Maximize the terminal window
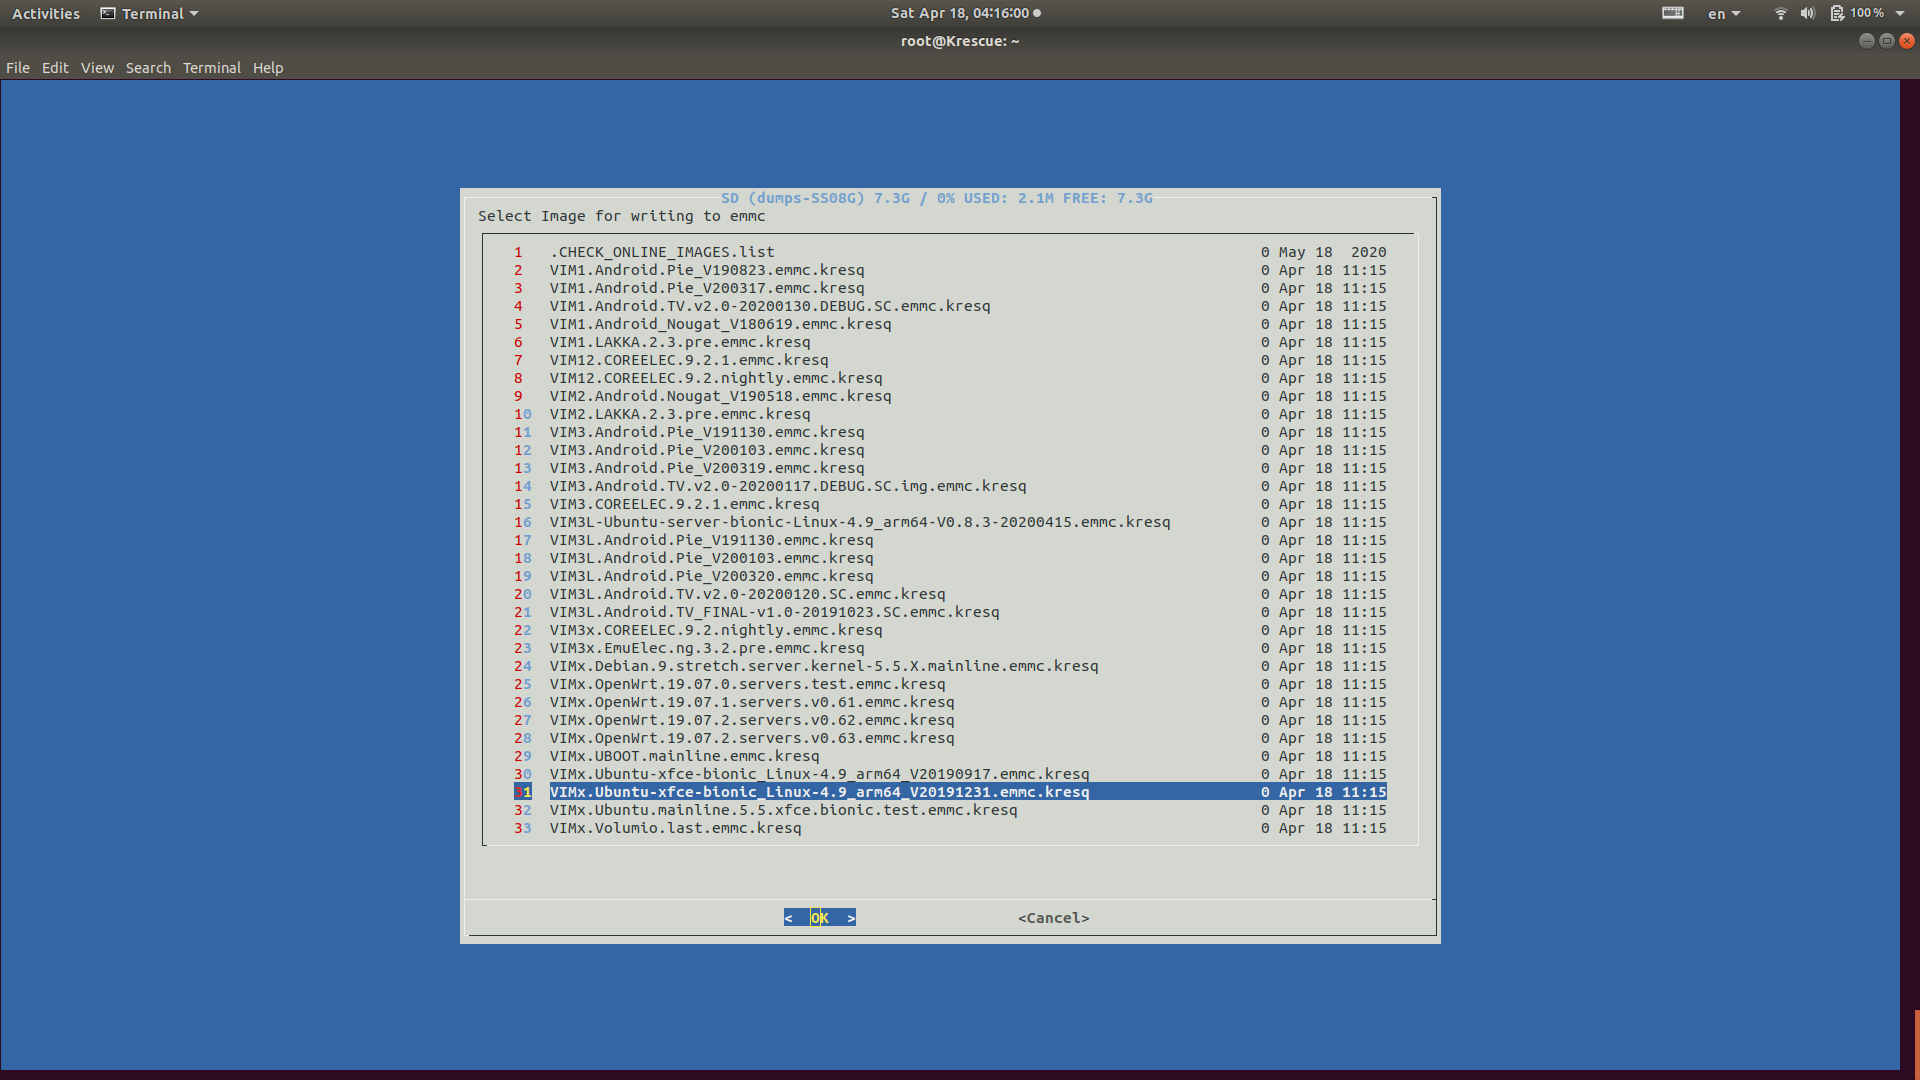This screenshot has width=1920, height=1080. (1887, 41)
